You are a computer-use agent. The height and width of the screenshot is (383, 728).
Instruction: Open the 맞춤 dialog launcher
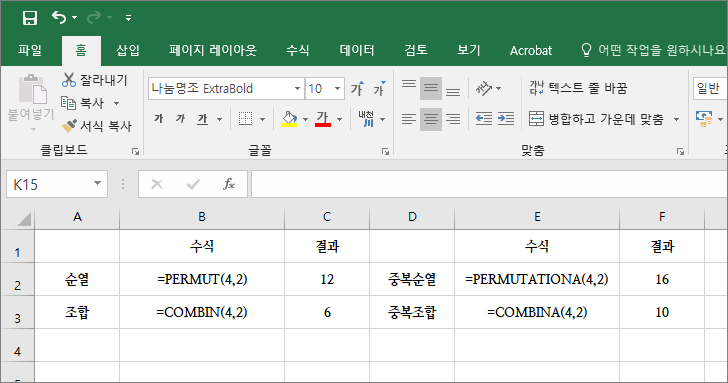tap(680, 151)
